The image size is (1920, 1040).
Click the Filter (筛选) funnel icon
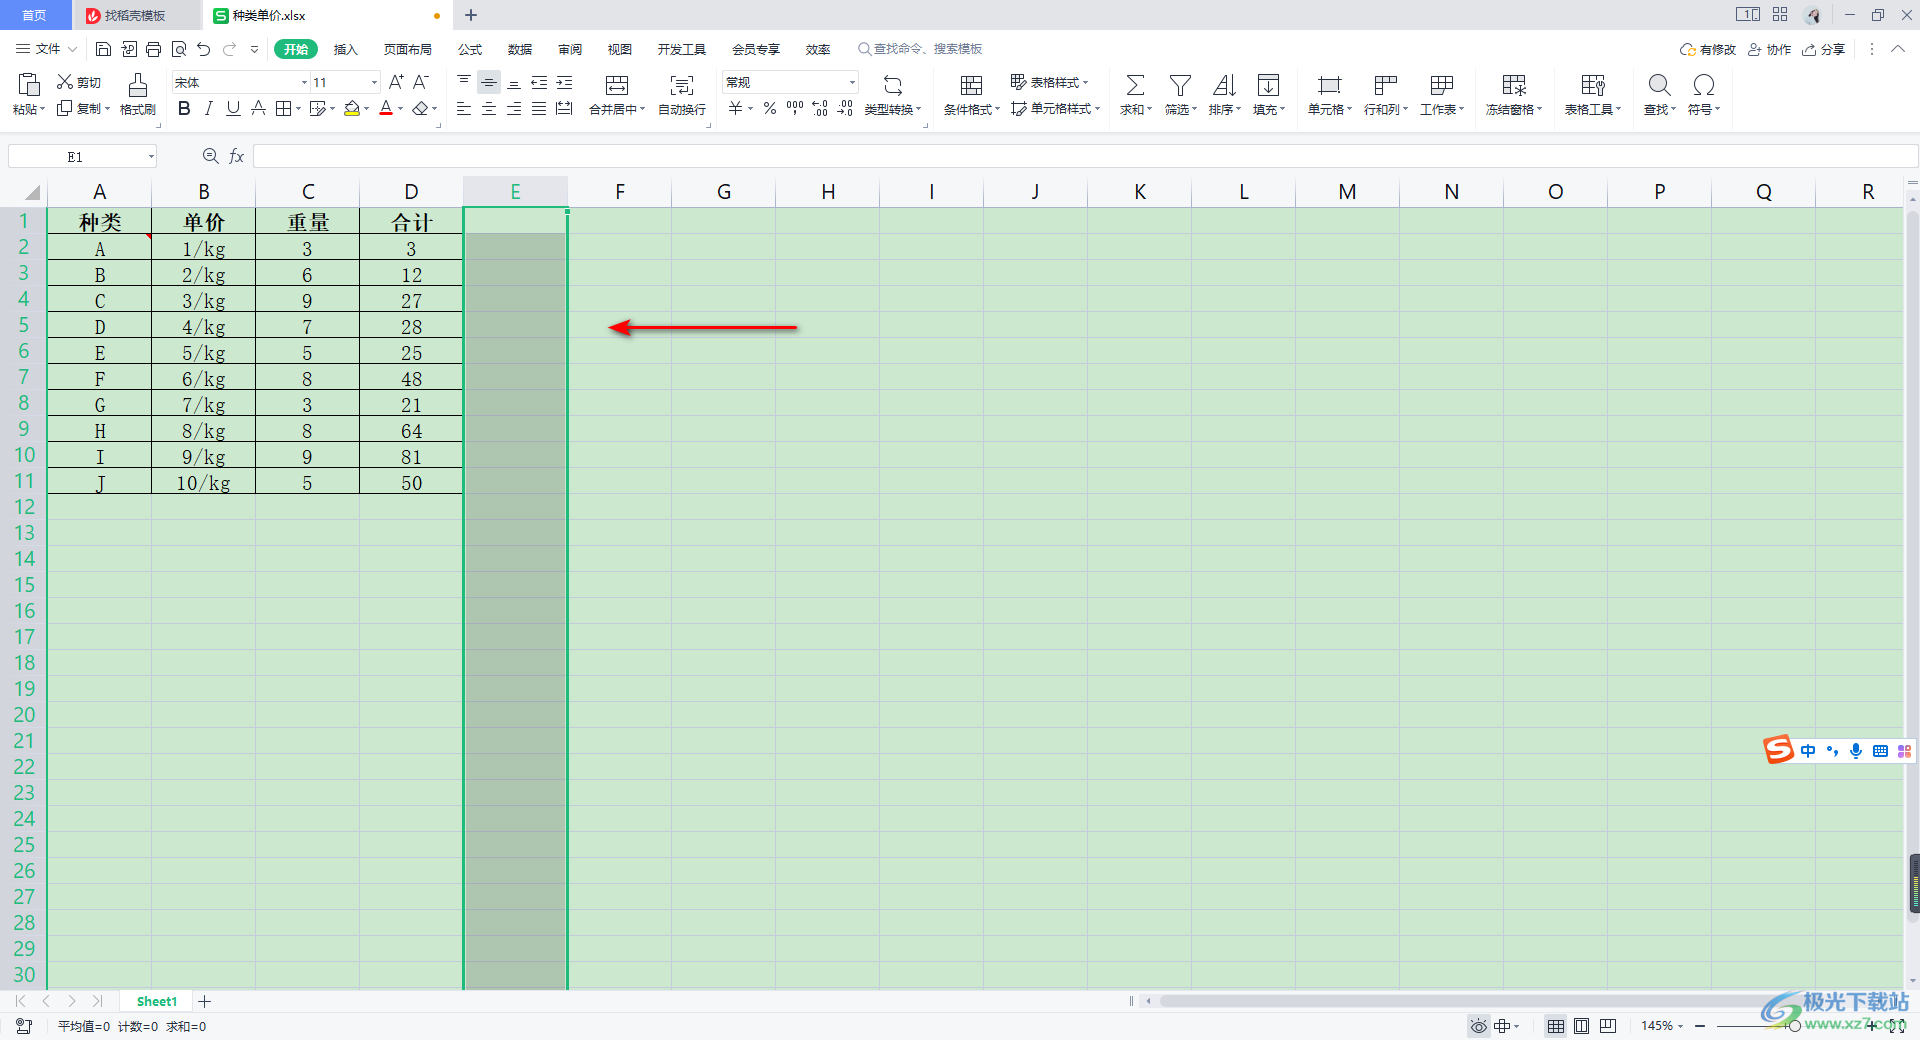(1180, 85)
